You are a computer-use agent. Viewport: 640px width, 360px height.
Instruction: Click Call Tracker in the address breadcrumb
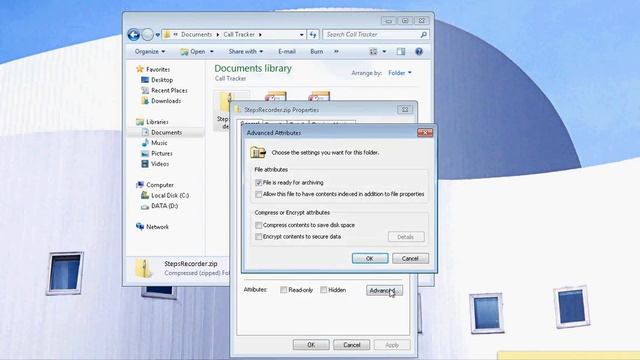click(x=239, y=35)
